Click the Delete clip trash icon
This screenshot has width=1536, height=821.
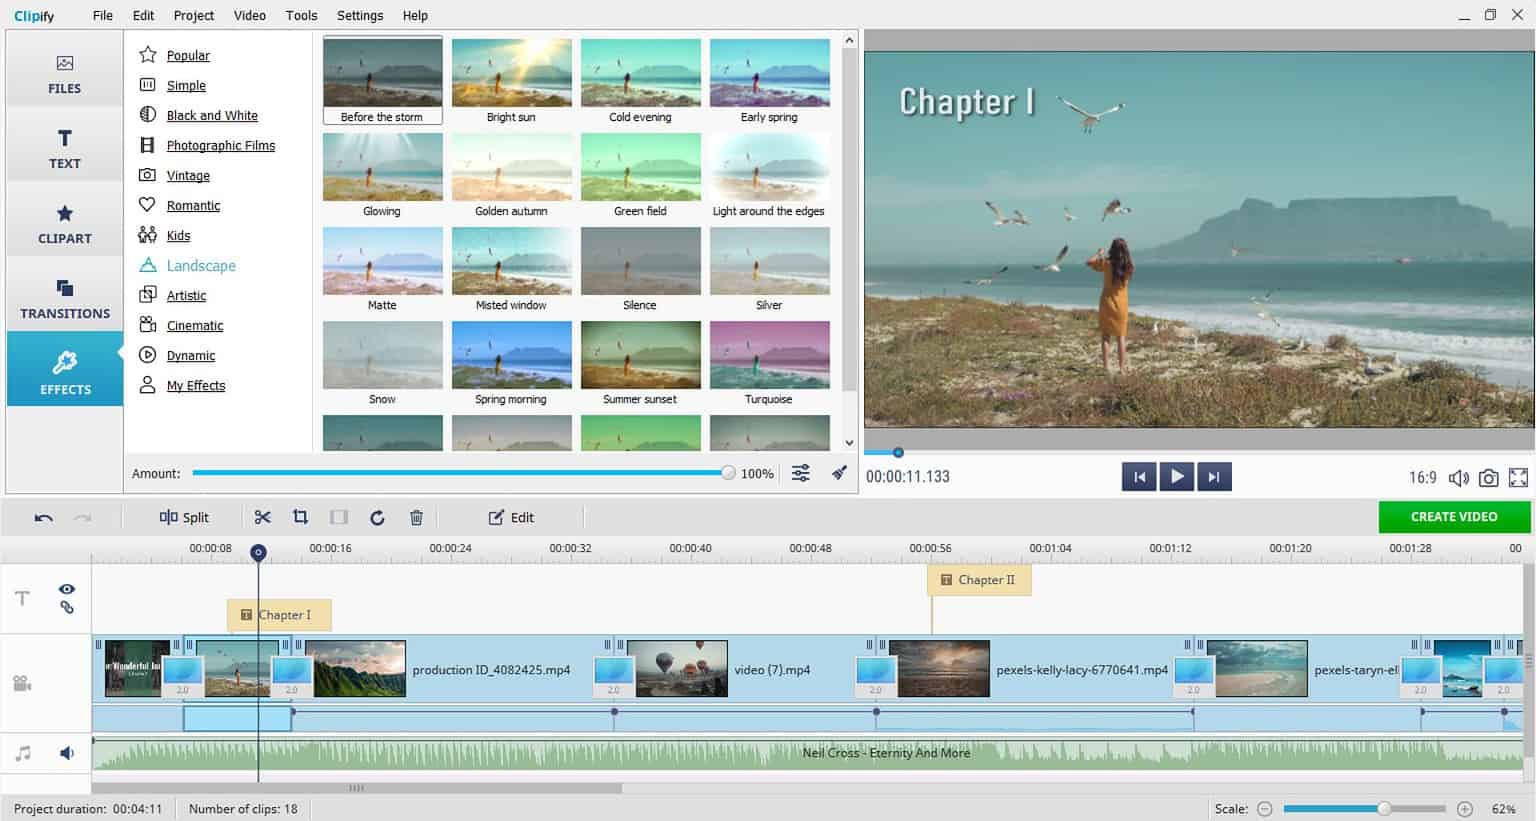click(x=416, y=517)
